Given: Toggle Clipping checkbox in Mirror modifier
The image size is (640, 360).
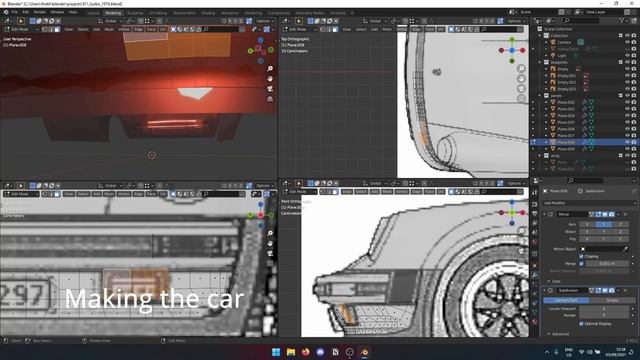Looking at the screenshot, I should point(581,256).
